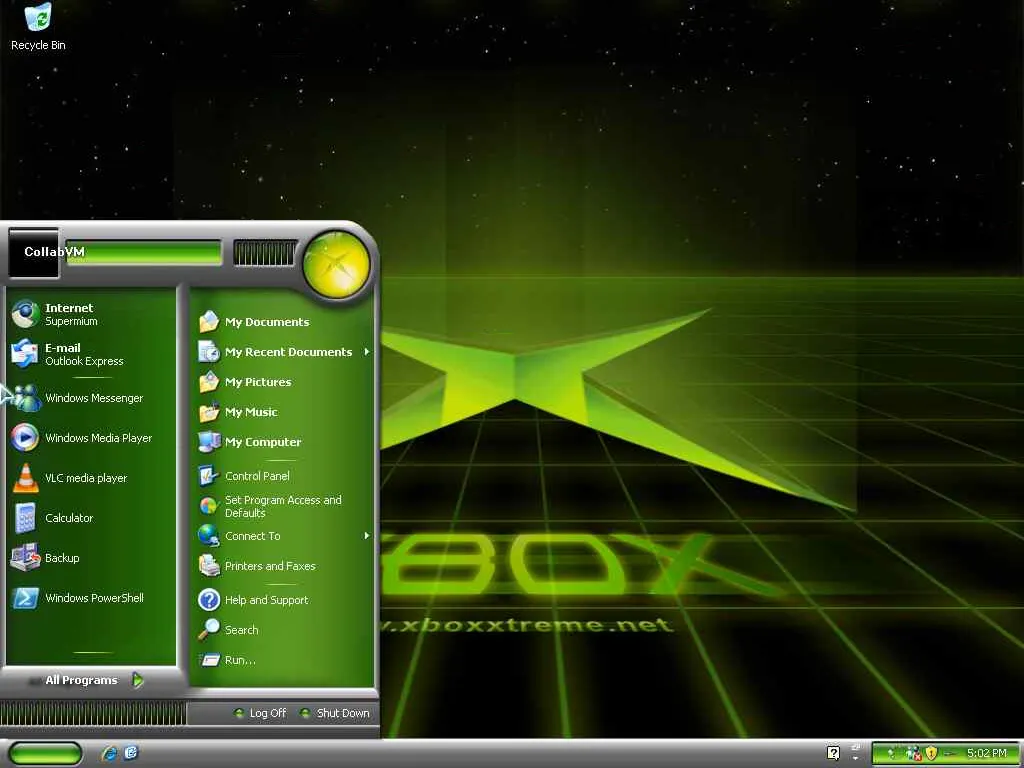Click the Xbox orb user picture
Screen dimensions: 1024x768
(336, 264)
